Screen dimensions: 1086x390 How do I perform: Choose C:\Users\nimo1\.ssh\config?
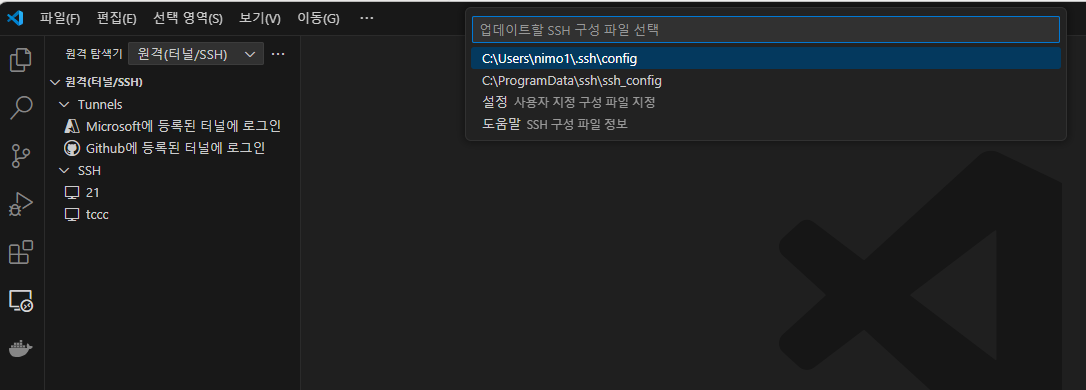click(x=765, y=58)
